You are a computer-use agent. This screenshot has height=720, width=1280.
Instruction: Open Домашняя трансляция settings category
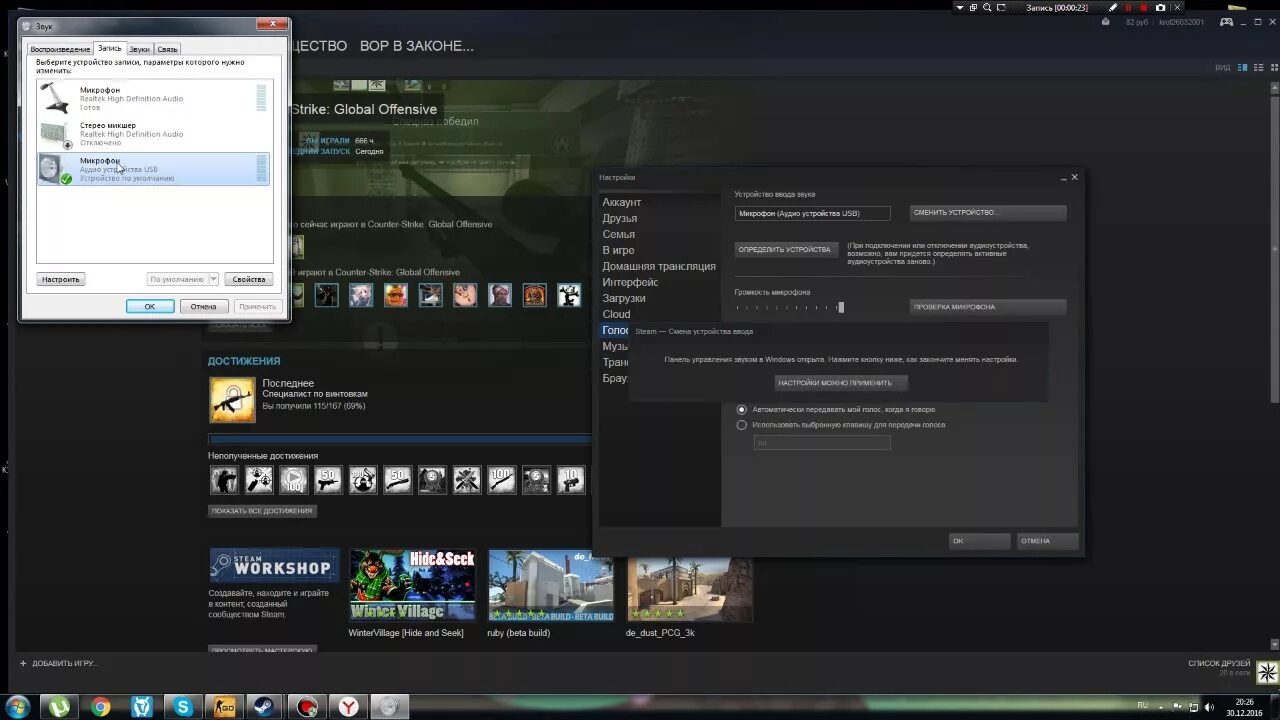(x=659, y=266)
